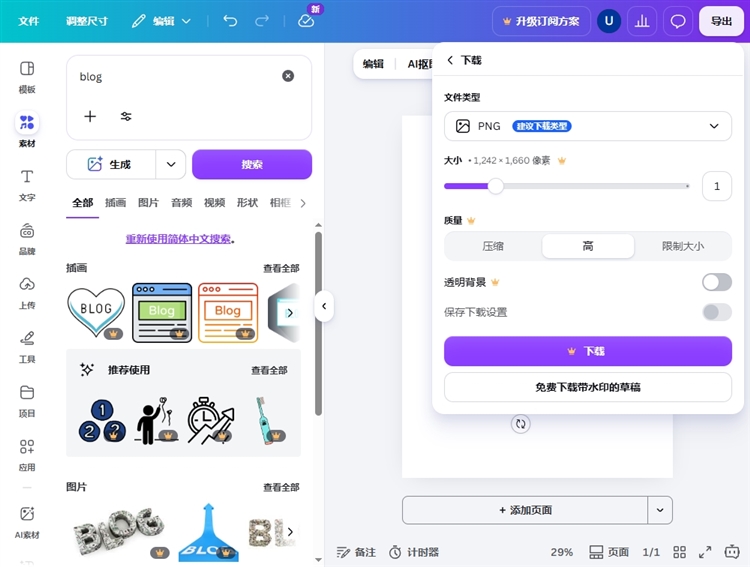
Task: Toggle 透明背景 transparent background switch
Action: point(717,282)
